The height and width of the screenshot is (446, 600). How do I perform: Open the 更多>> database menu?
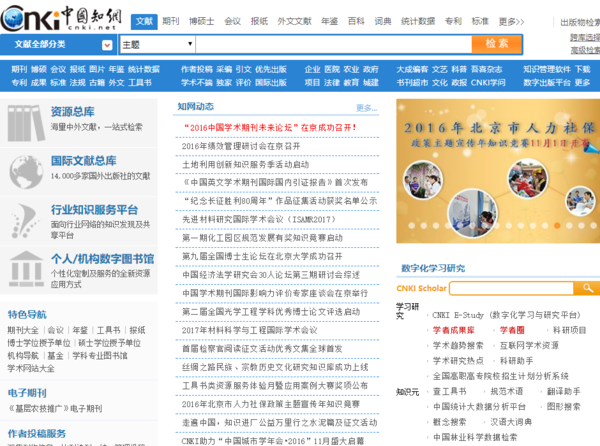(511, 21)
